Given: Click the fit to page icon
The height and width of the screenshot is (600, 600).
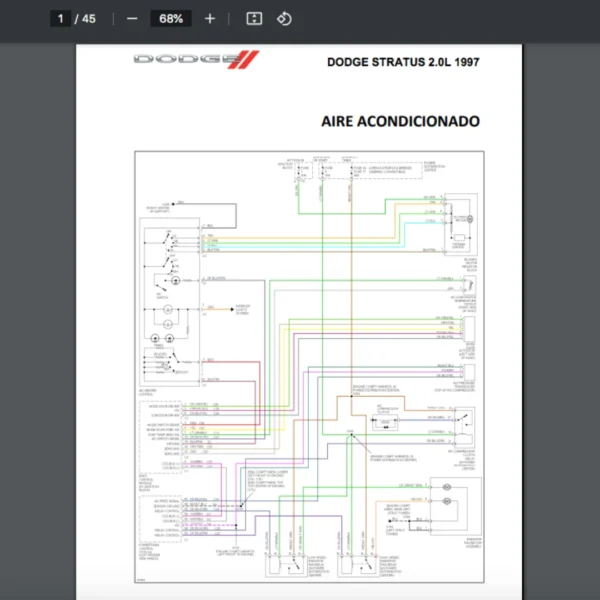Looking at the screenshot, I should [254, 19].
